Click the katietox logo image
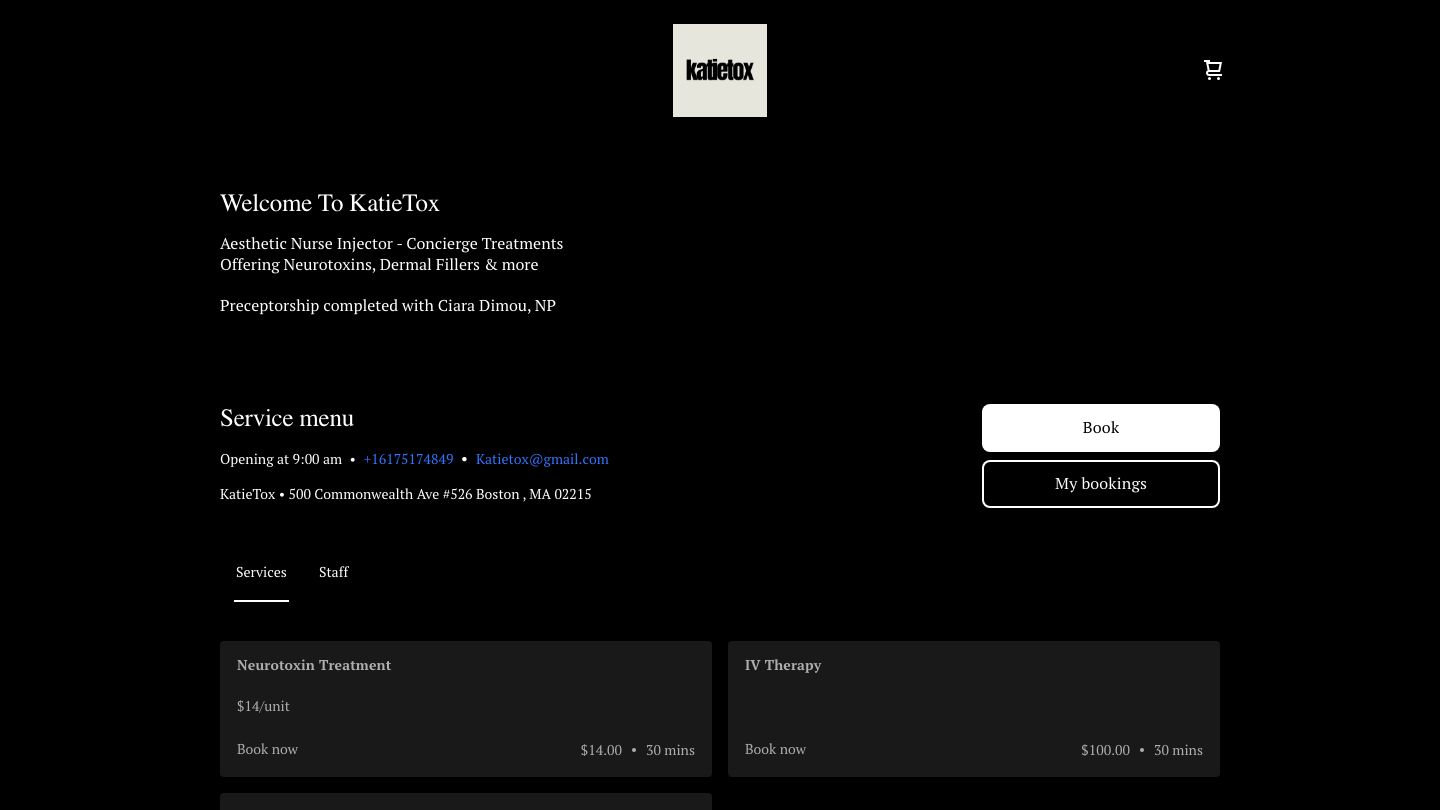 coord(720,70)
